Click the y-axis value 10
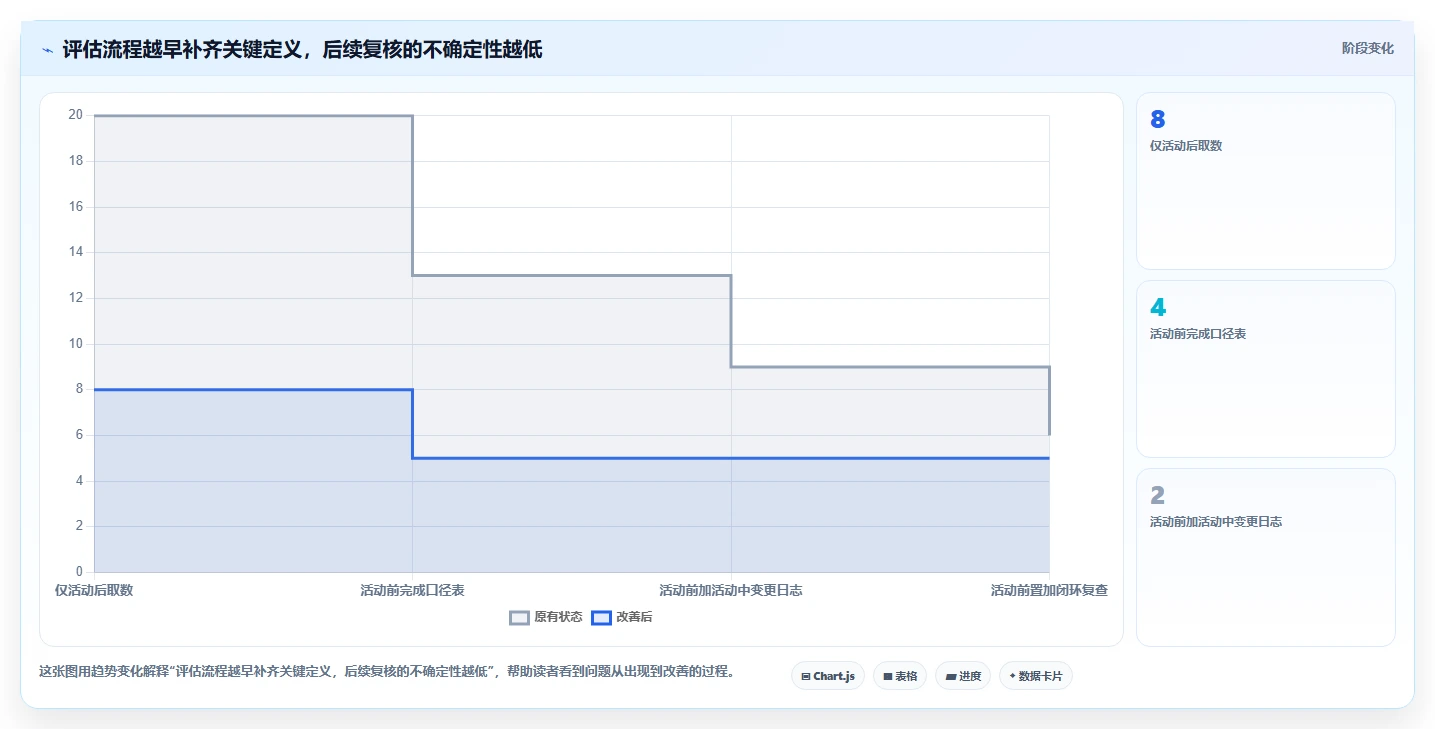This screenshot has height=729, width=1435. 75,344
